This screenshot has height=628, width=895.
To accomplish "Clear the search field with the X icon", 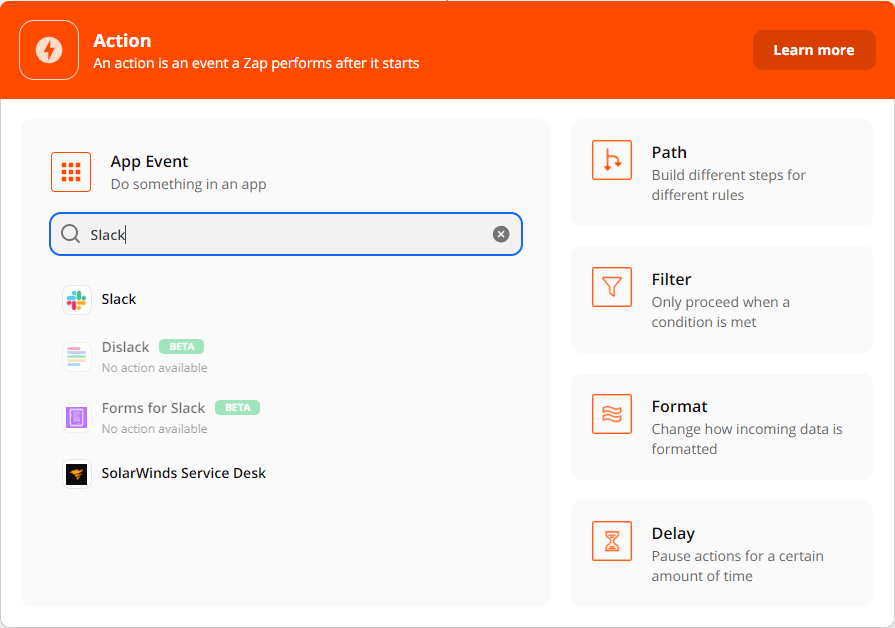I will (x=501, y=234).
